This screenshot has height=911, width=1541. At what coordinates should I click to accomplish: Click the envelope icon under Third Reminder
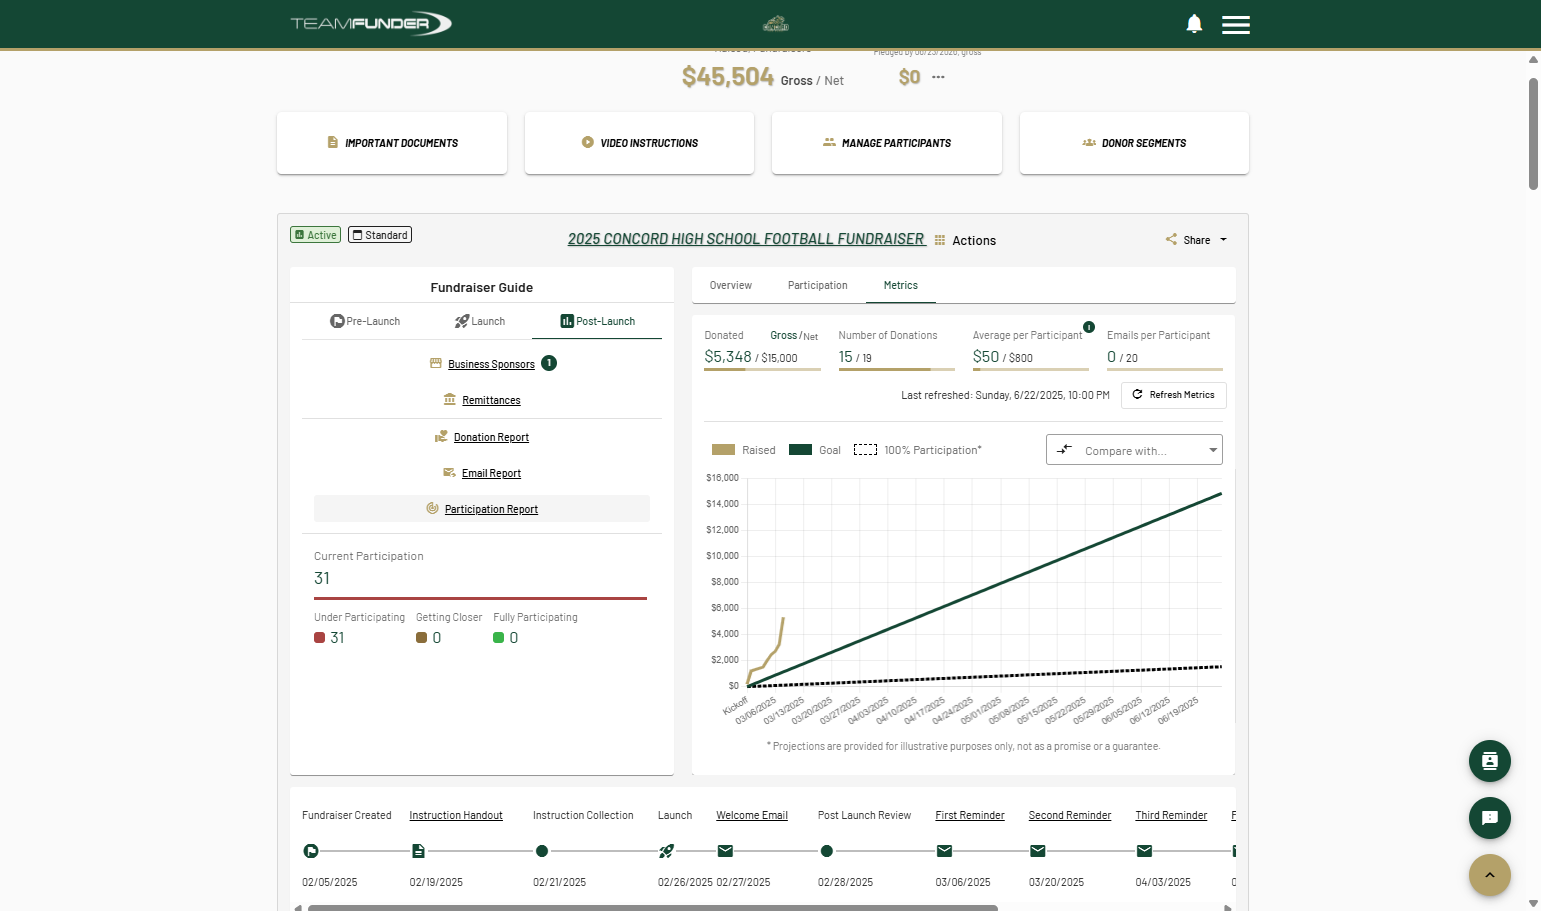(1145, 851)
